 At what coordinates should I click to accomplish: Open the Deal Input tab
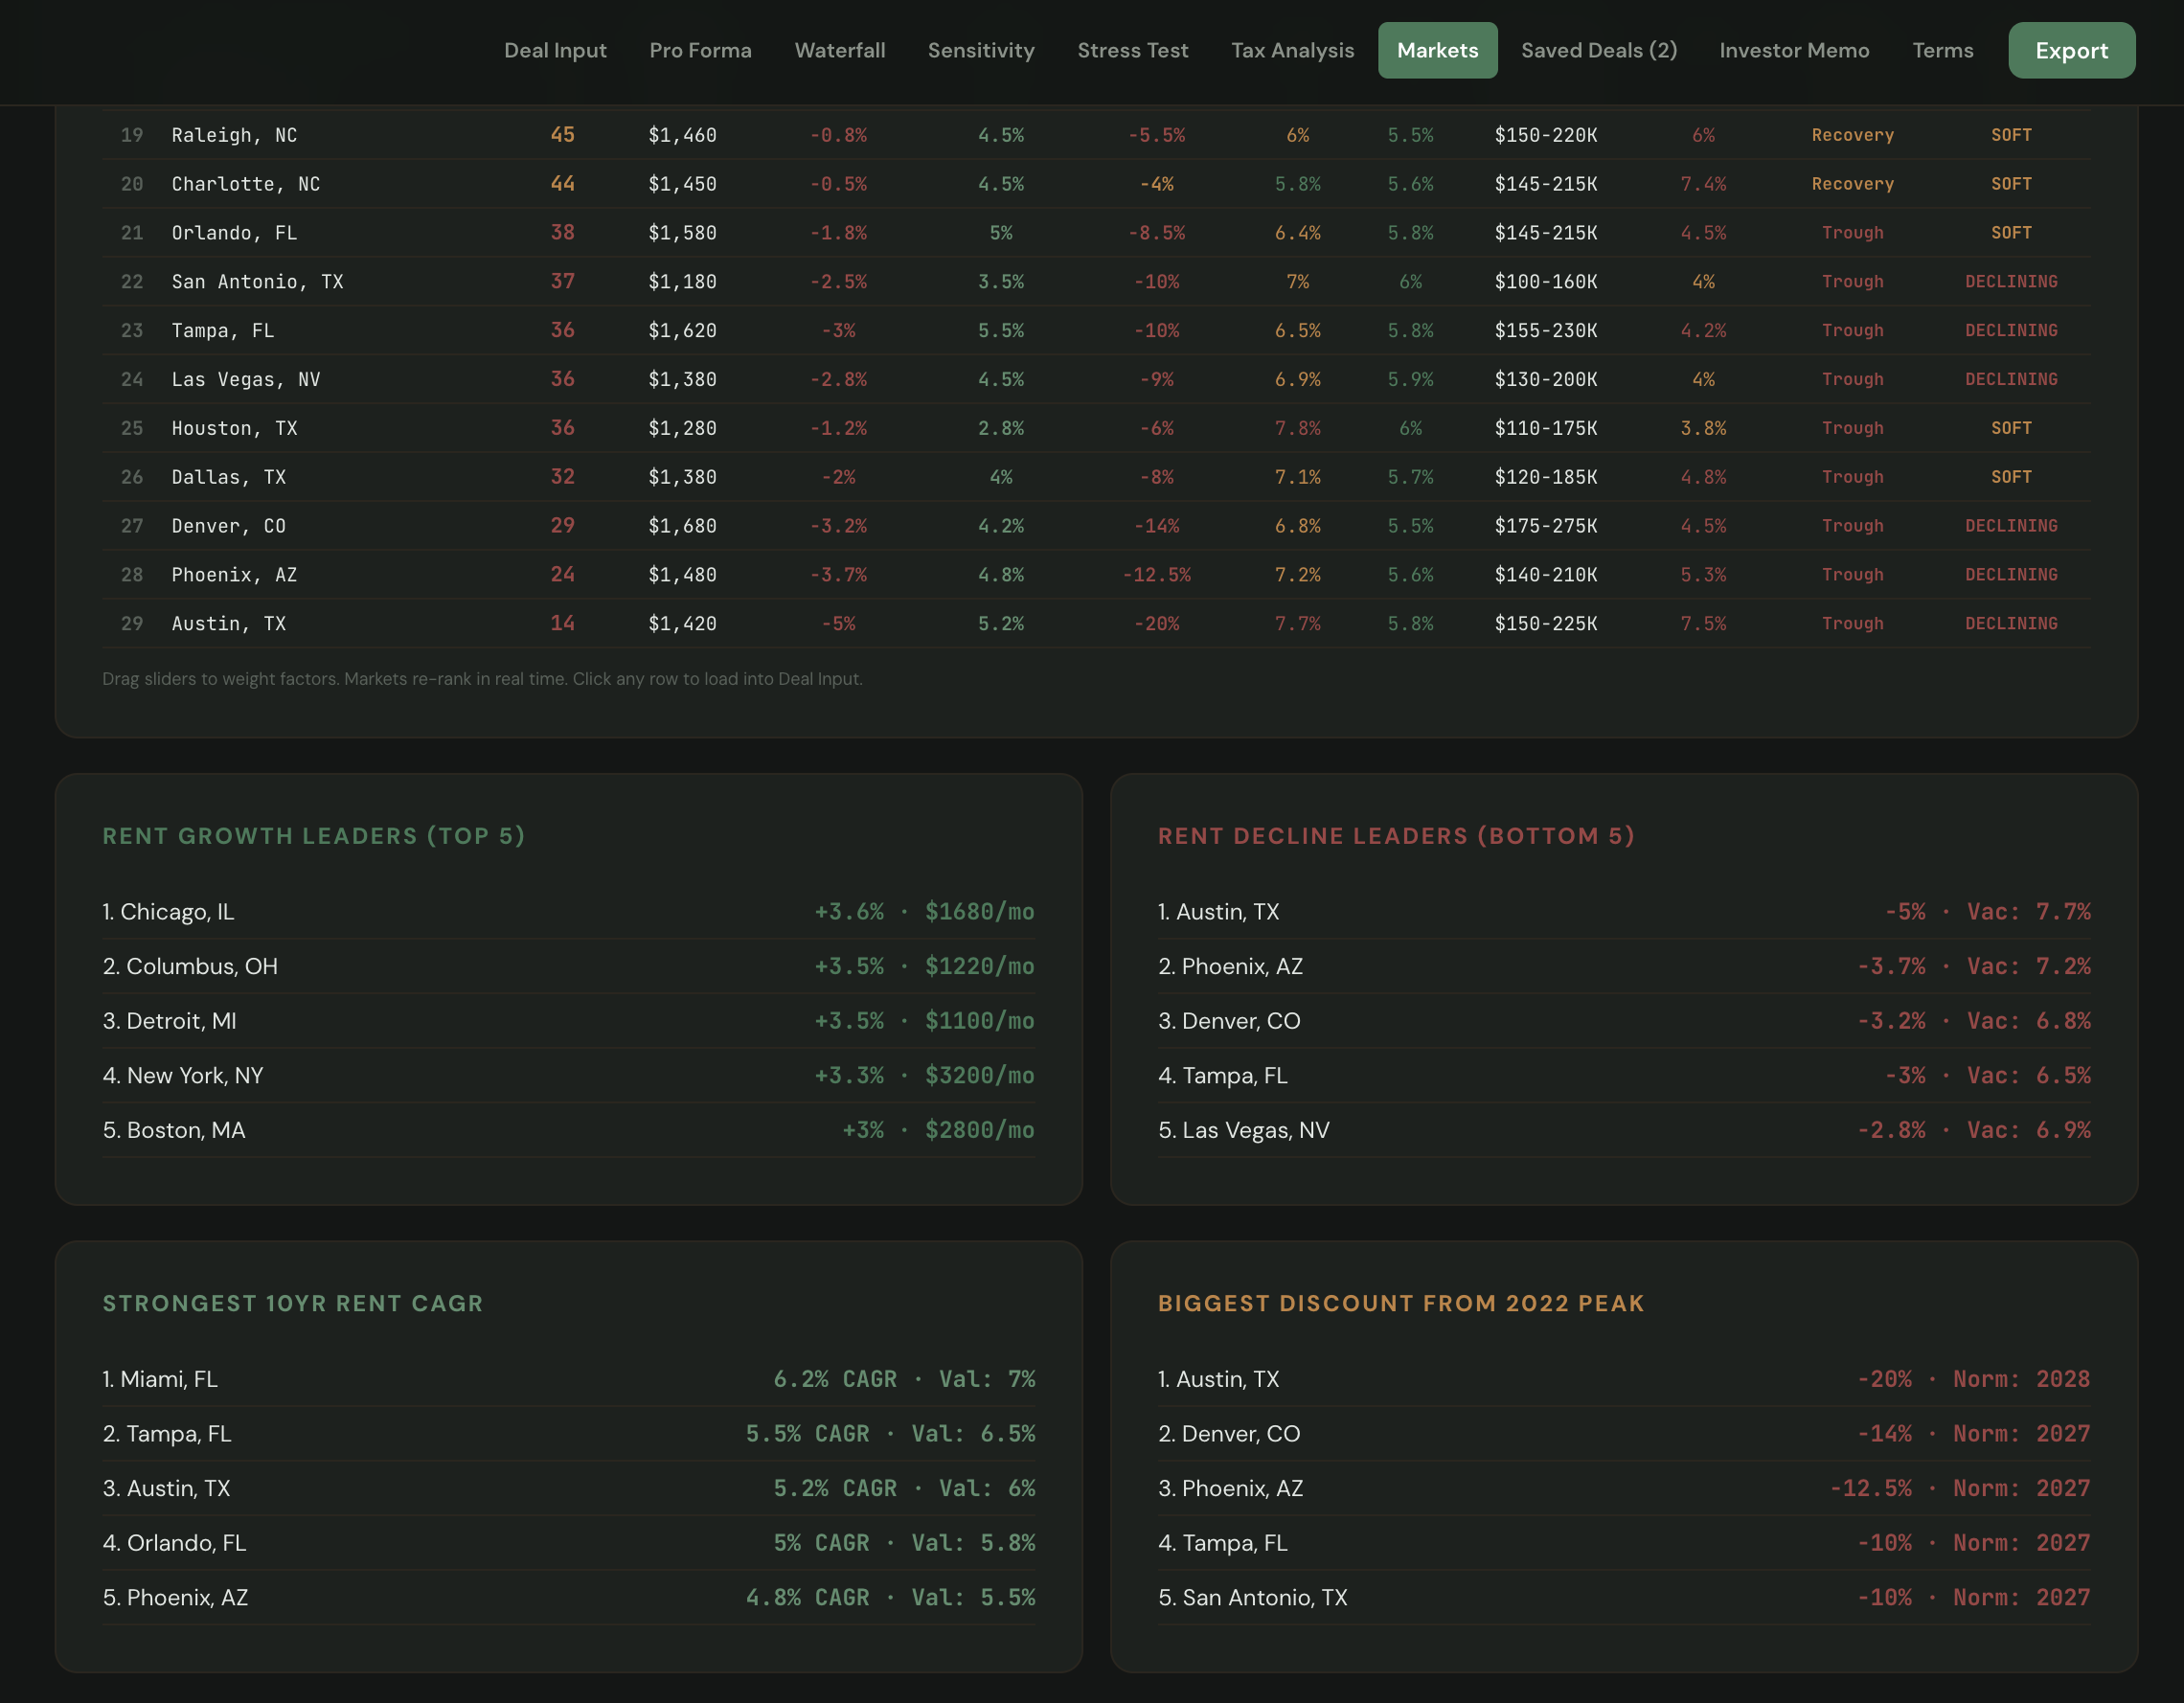point(555,50)
